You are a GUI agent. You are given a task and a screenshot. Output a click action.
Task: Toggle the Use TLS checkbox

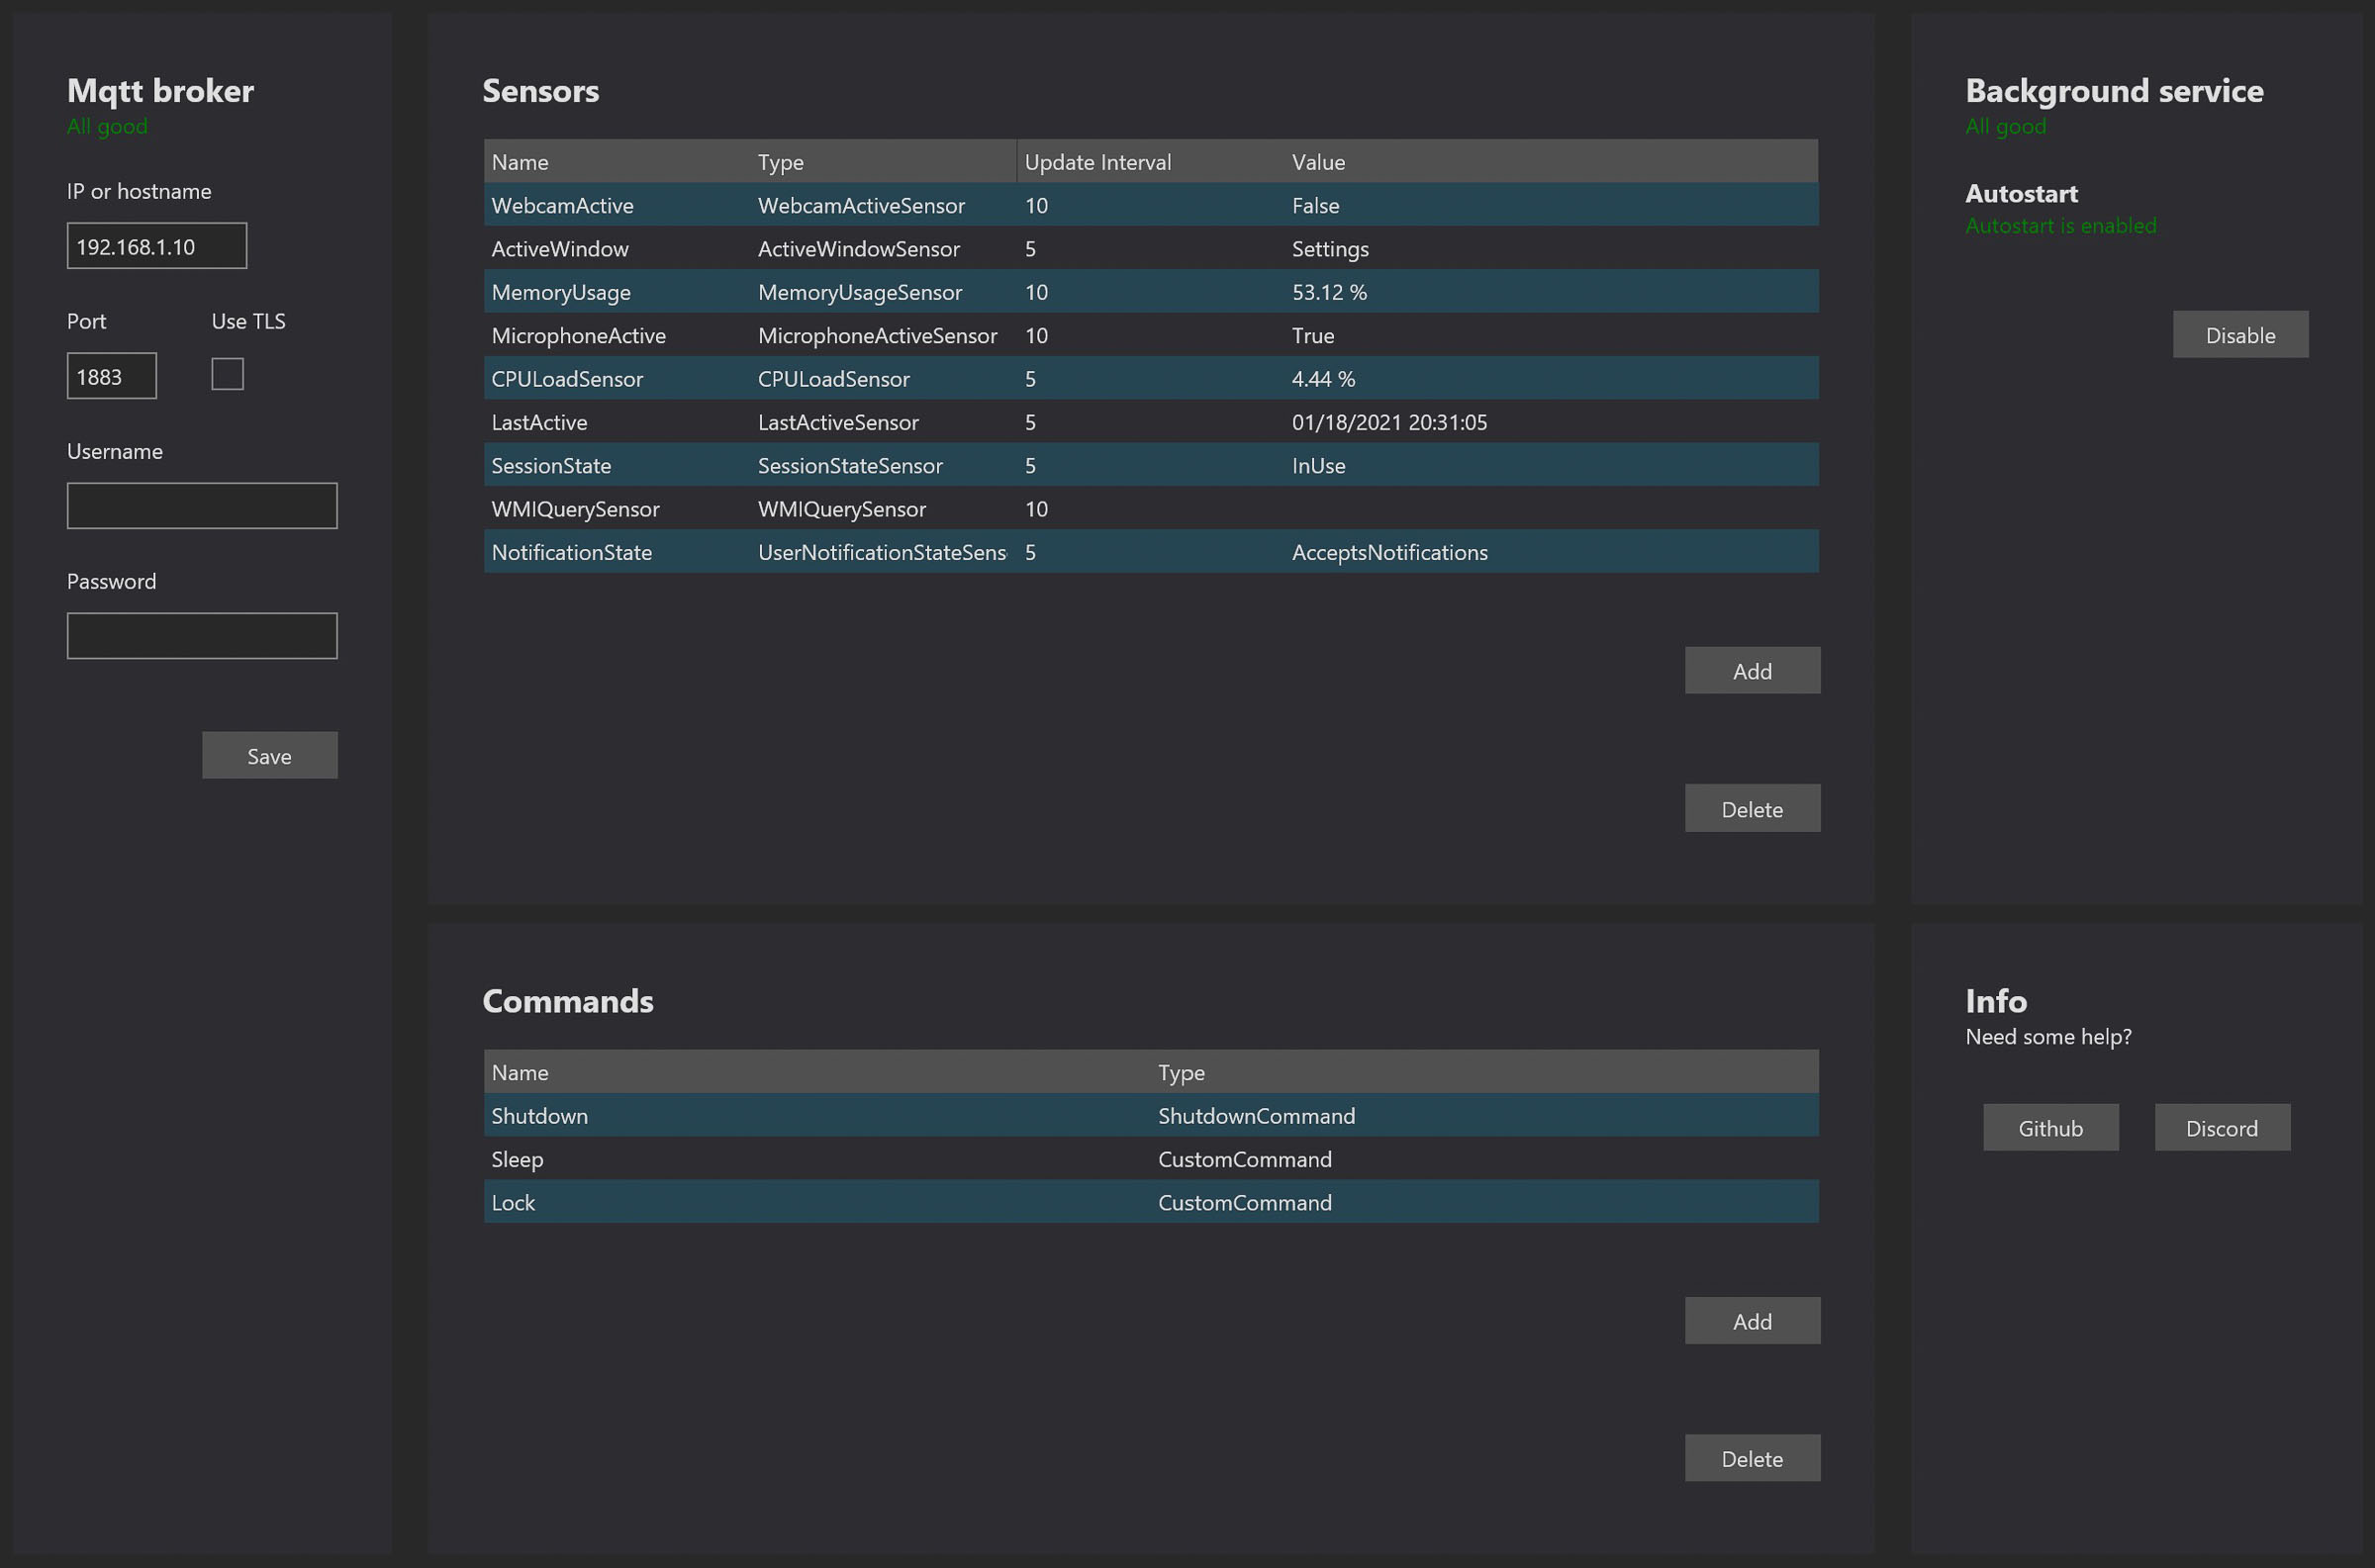[x=227, y=374]
